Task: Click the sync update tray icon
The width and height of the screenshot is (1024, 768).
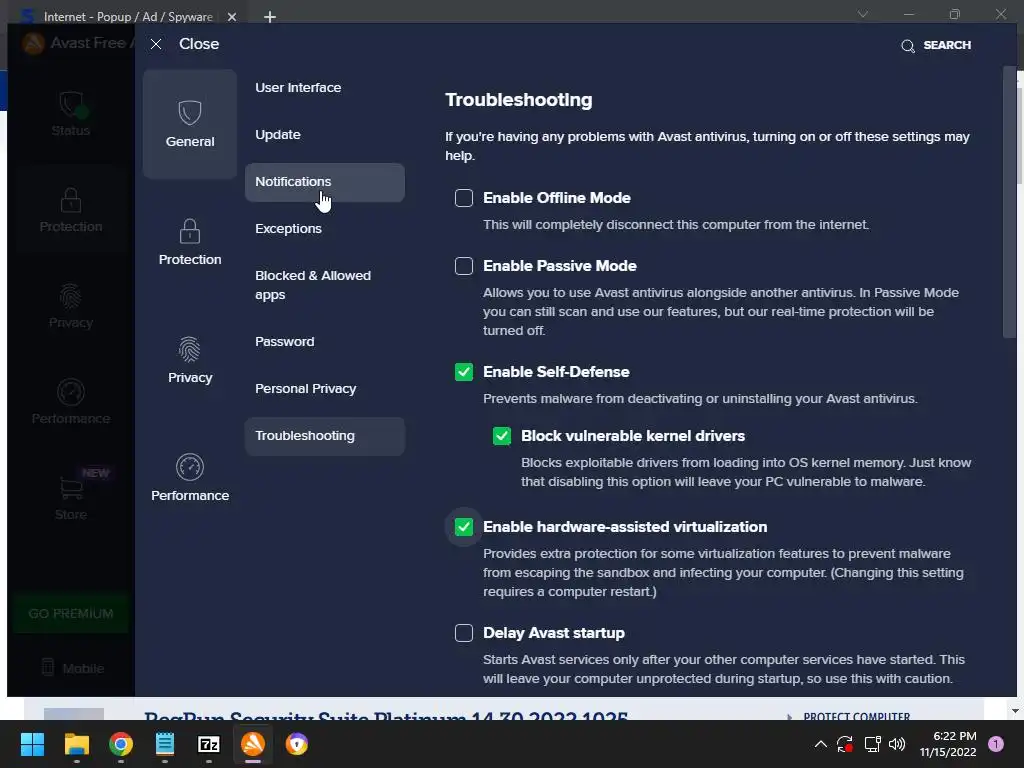Action: tap(844, 744)
